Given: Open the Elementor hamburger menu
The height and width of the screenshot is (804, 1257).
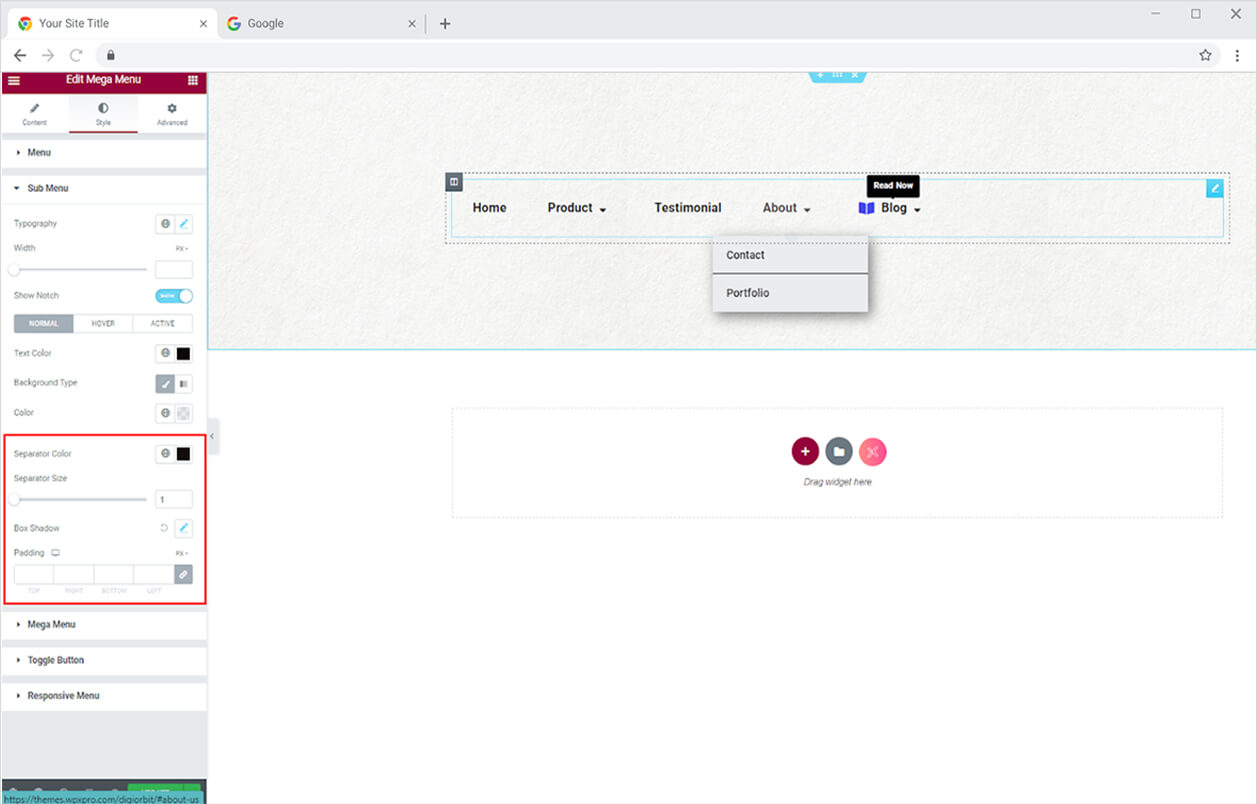Looking at the screenshot, I should (14, 80).
